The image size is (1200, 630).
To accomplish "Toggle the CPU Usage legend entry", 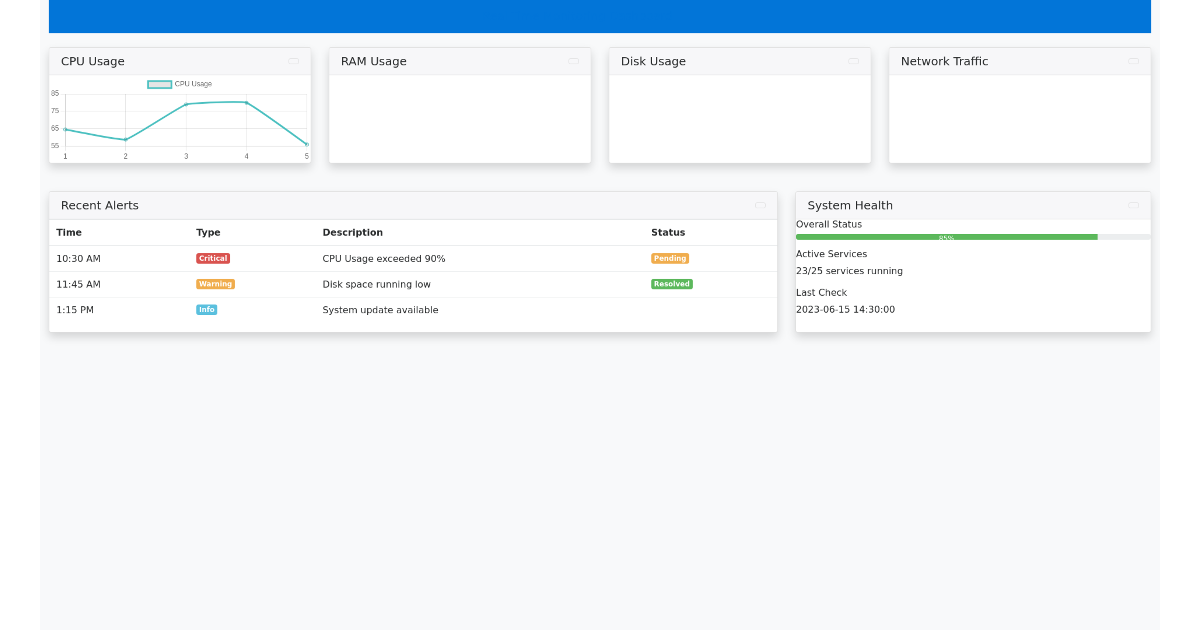I will (178, 84).
